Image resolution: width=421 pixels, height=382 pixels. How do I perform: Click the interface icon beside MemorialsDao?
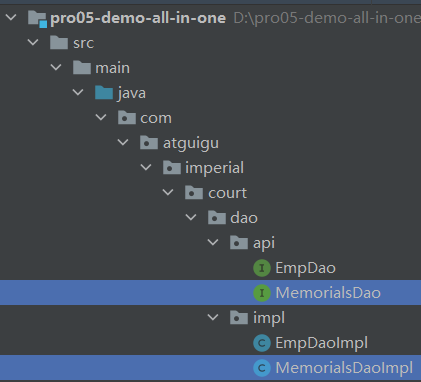(262, 293)
